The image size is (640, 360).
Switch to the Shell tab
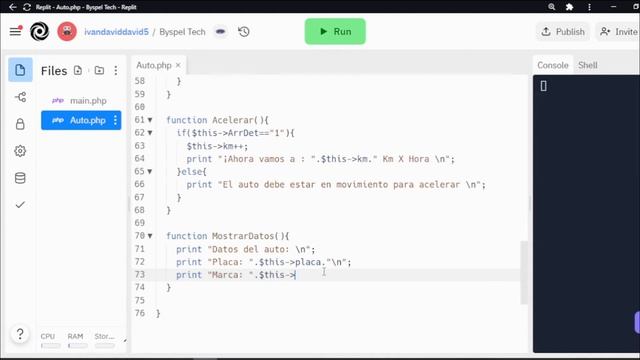[588, 65]
